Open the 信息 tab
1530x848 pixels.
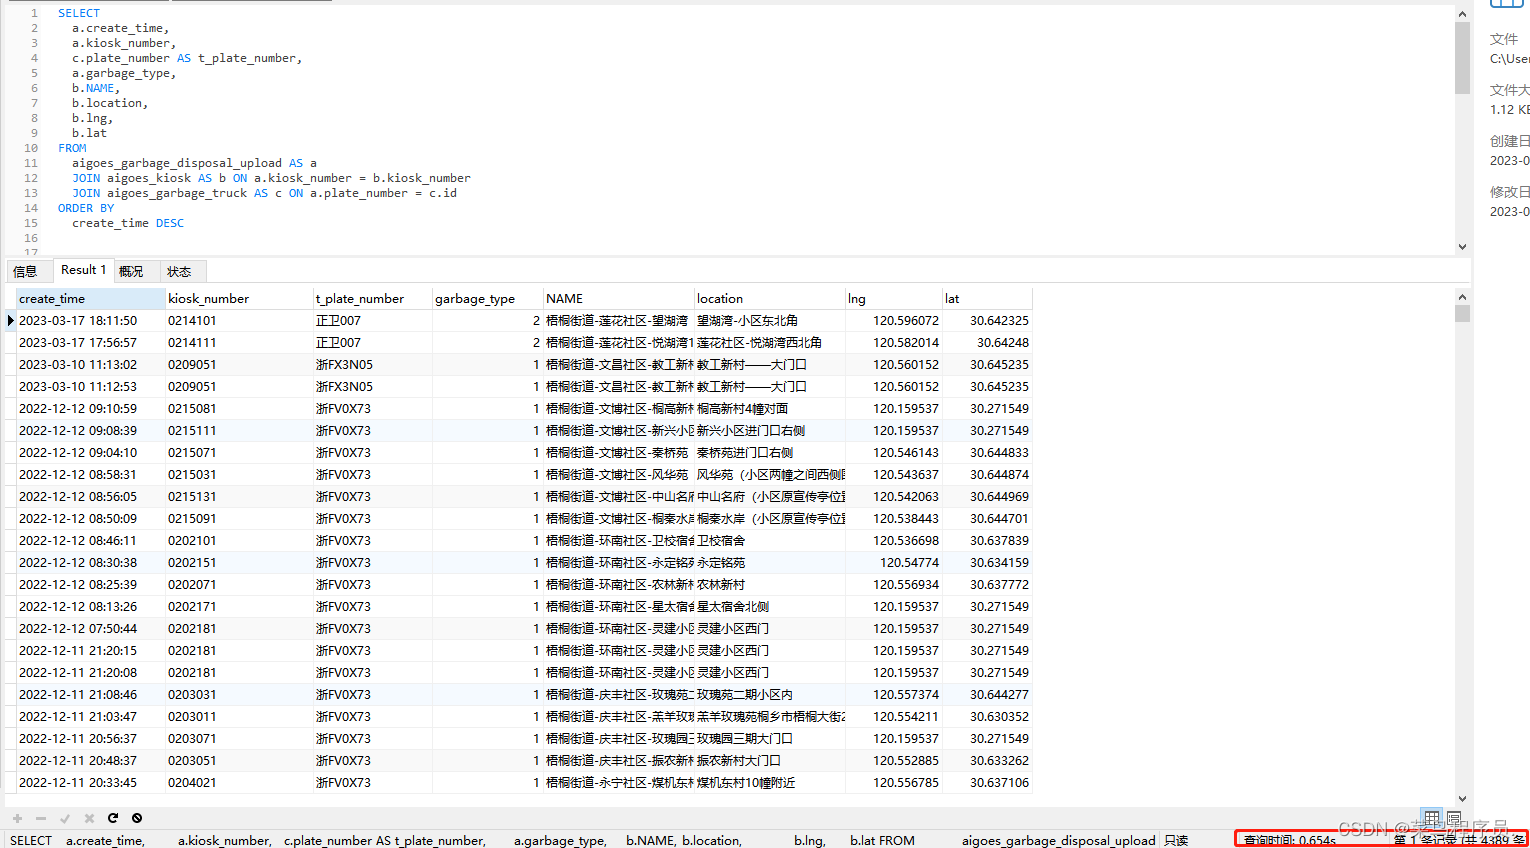(28, 270)
